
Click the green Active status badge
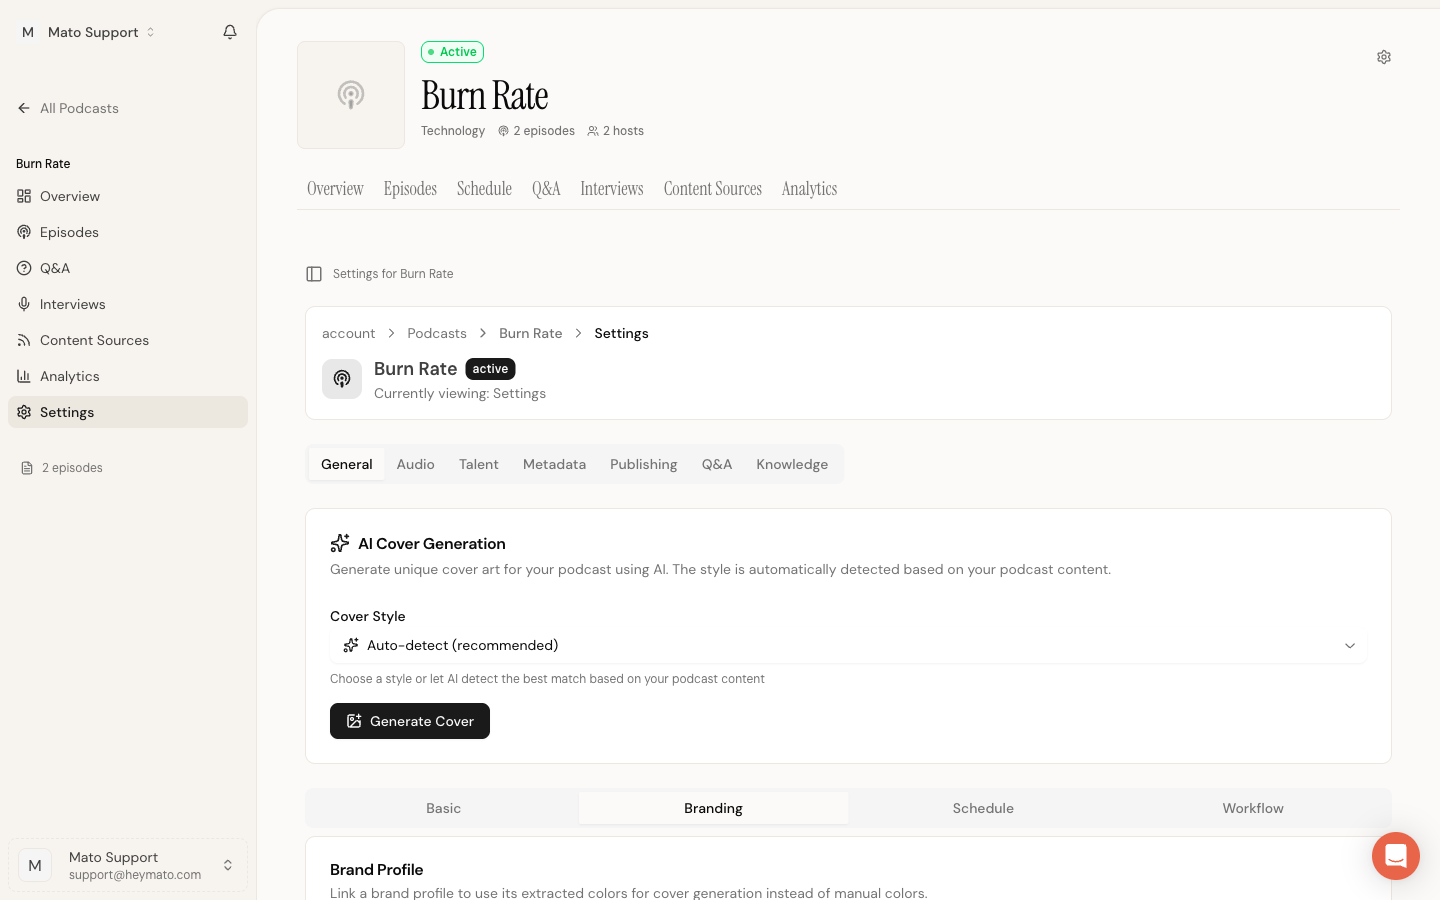coord(452,52)
